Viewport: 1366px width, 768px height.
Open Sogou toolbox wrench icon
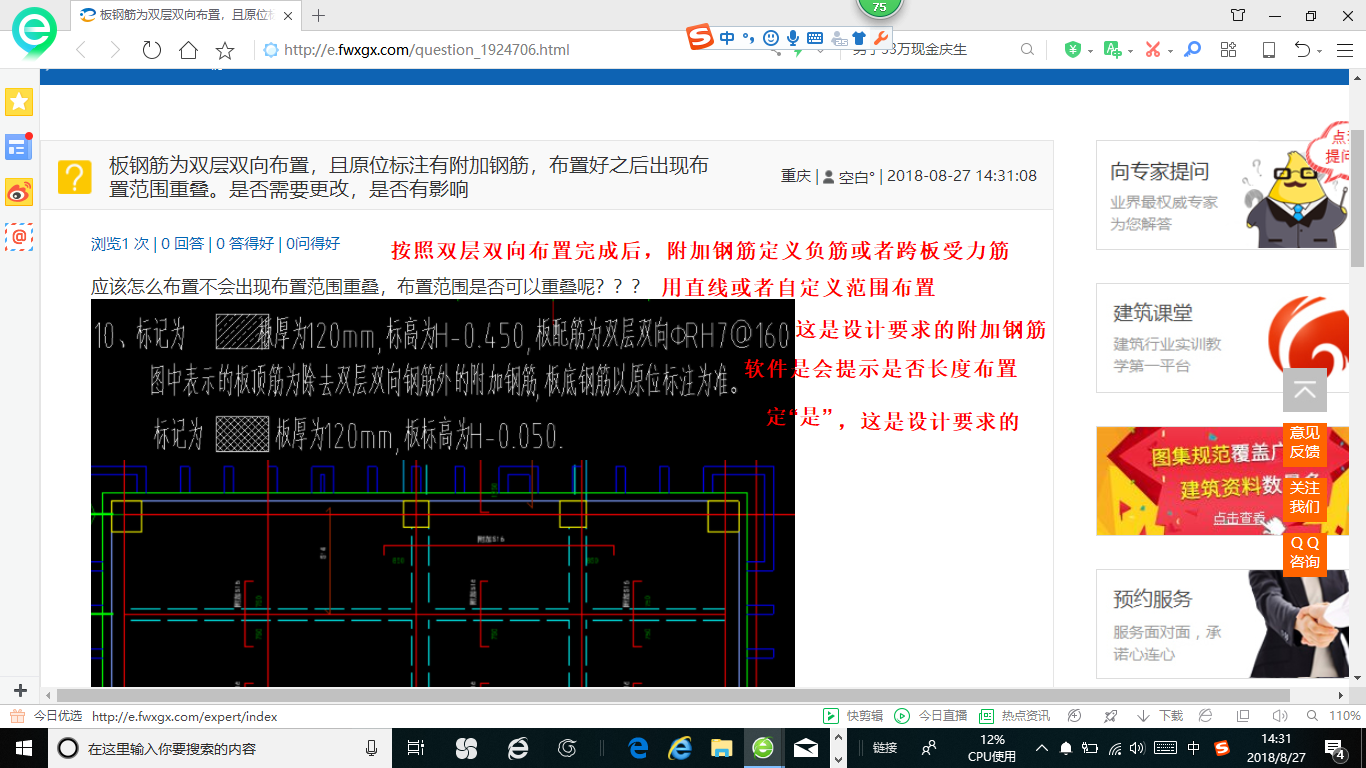(x=881, y=38)
